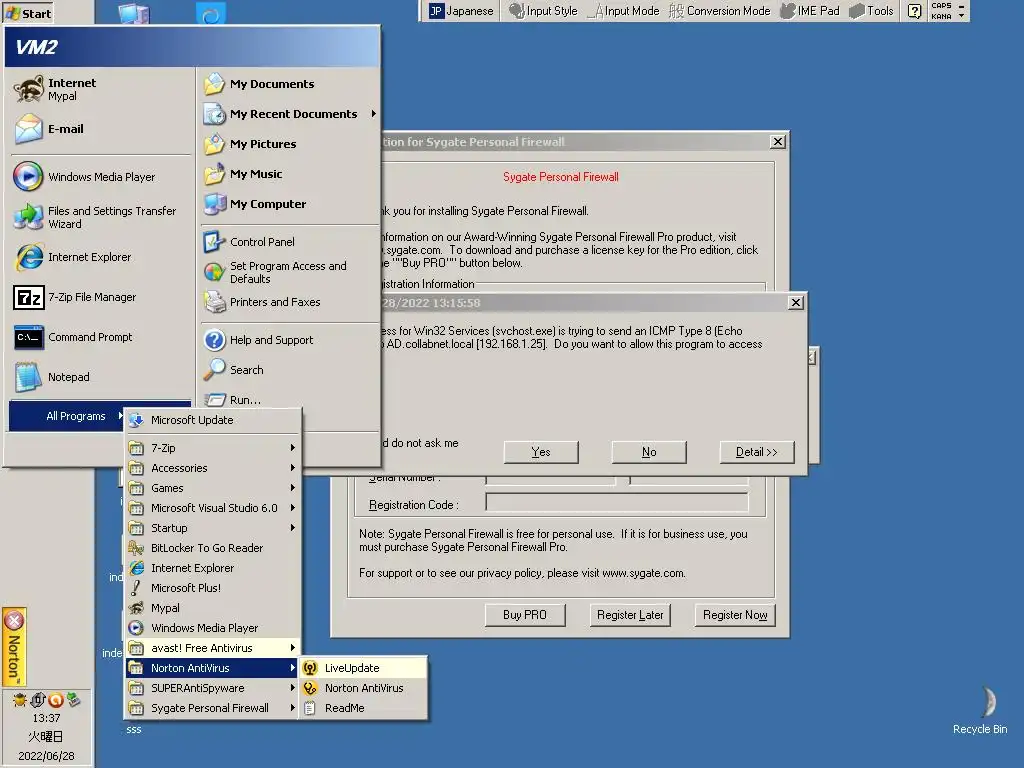Open Tools on IME language bar
The width and height of the screenshot is (1024, 768).
tap(871, 11)
